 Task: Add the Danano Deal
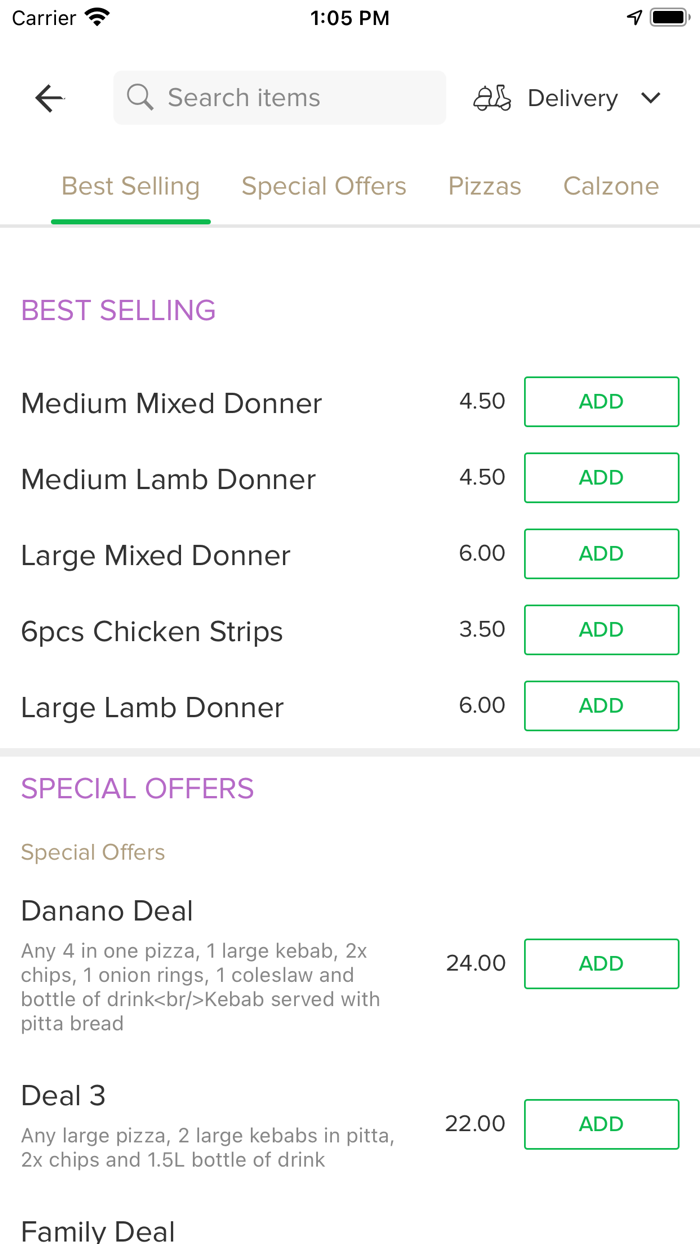pos(601,964)
